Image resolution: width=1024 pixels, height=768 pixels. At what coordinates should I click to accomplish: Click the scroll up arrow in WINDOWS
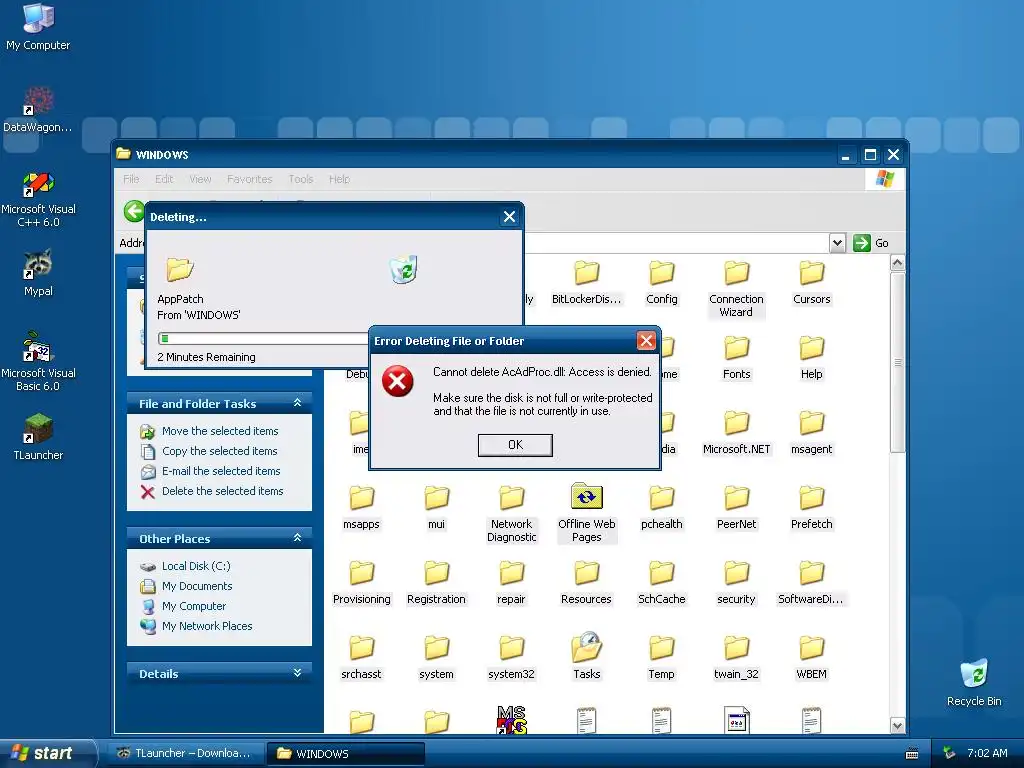pyautogui.click(x=897, y=263)
